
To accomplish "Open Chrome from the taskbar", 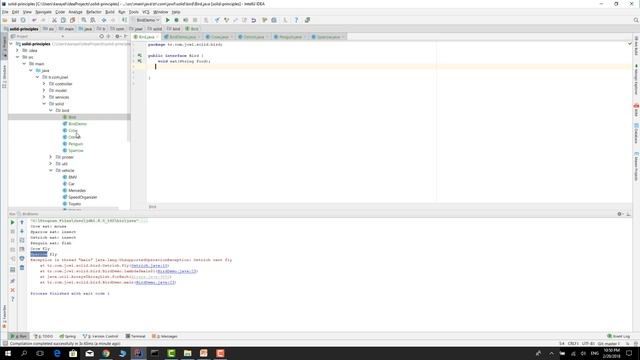I will click(106, 353).
